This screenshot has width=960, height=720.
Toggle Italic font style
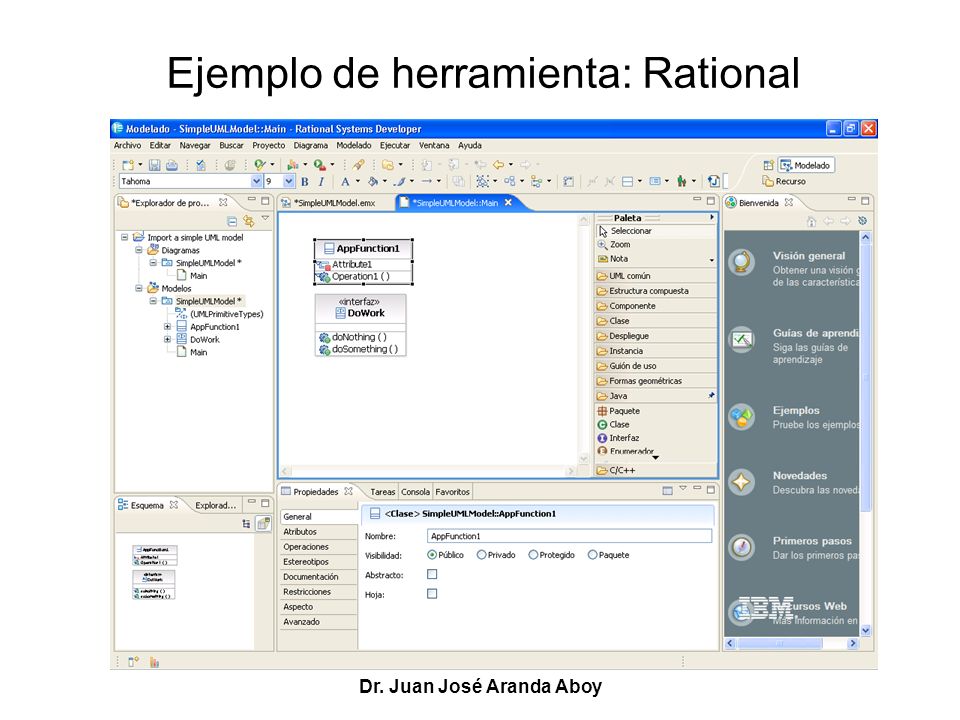(321, 181)
